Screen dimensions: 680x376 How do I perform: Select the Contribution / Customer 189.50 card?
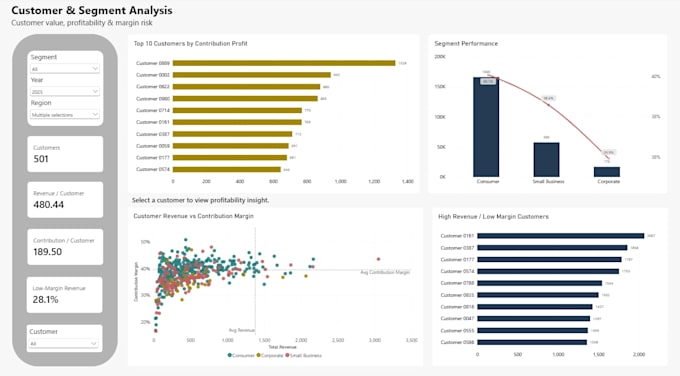click(65, 247)
